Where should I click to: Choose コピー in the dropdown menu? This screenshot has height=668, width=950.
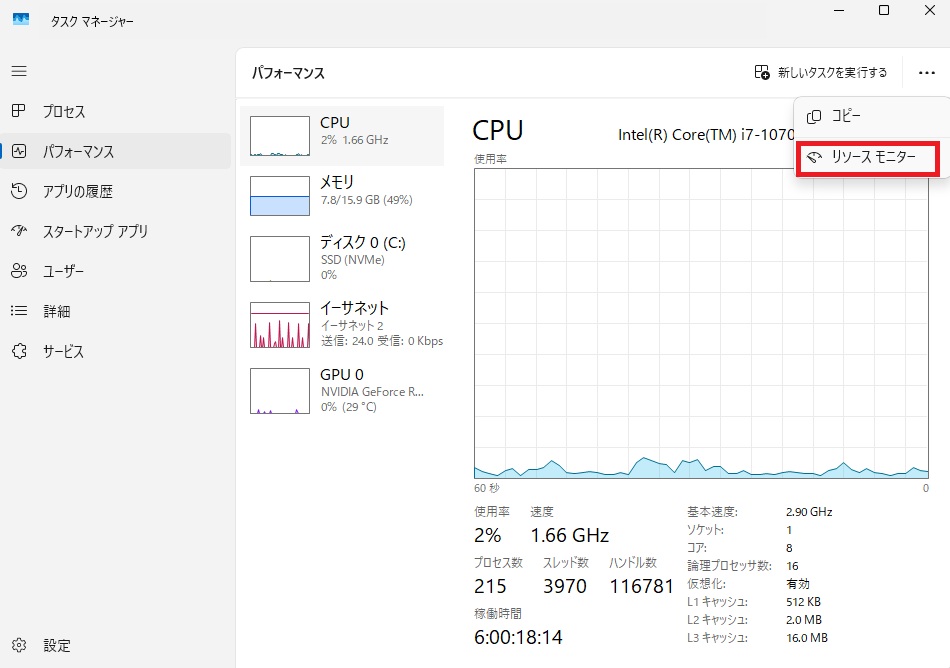(x=846, y=116)
